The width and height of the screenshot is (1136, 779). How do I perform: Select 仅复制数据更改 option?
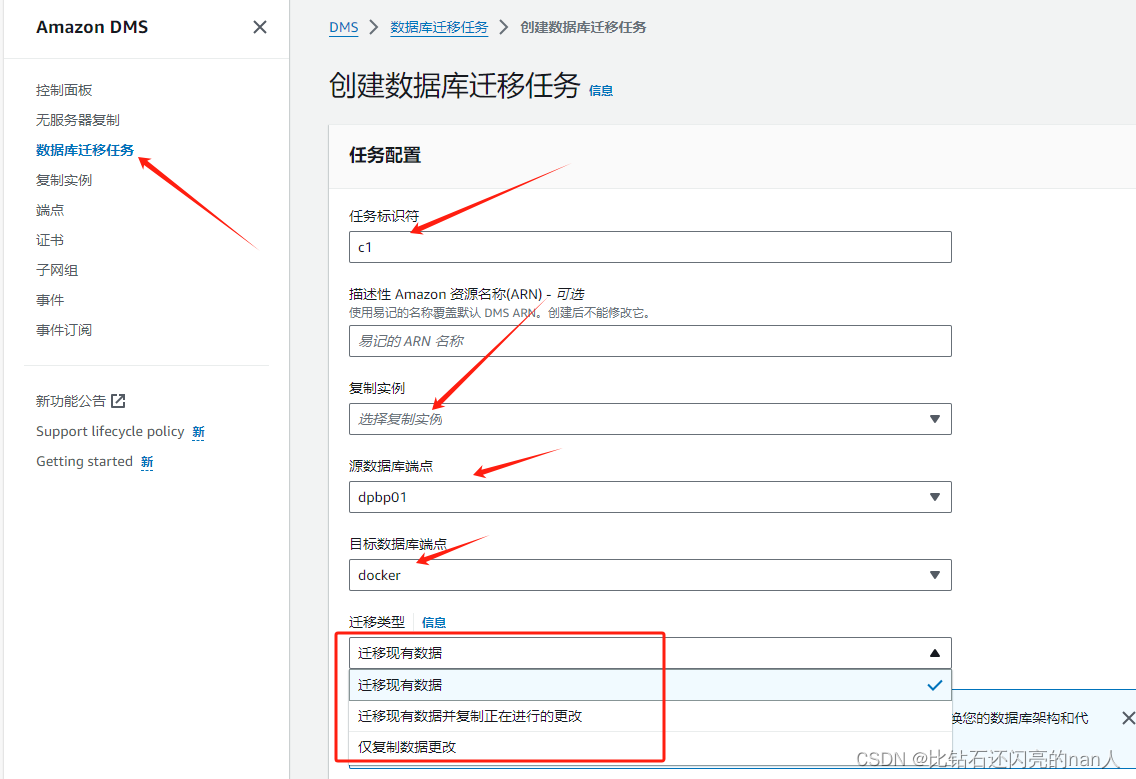point(650,747)
